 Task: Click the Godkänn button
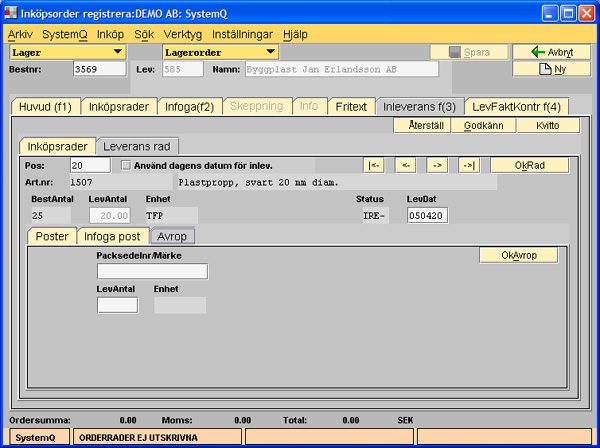[484, 125]
